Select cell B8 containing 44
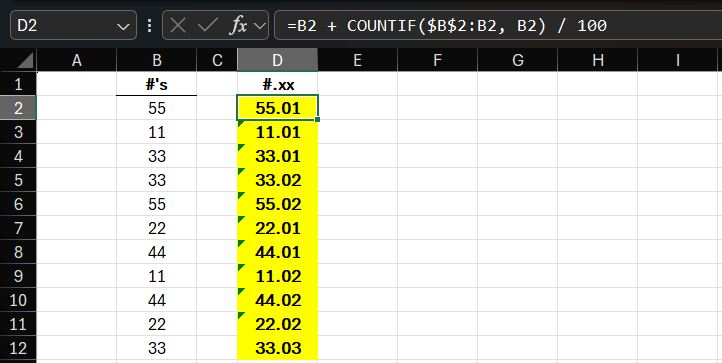 coord(157,252)
